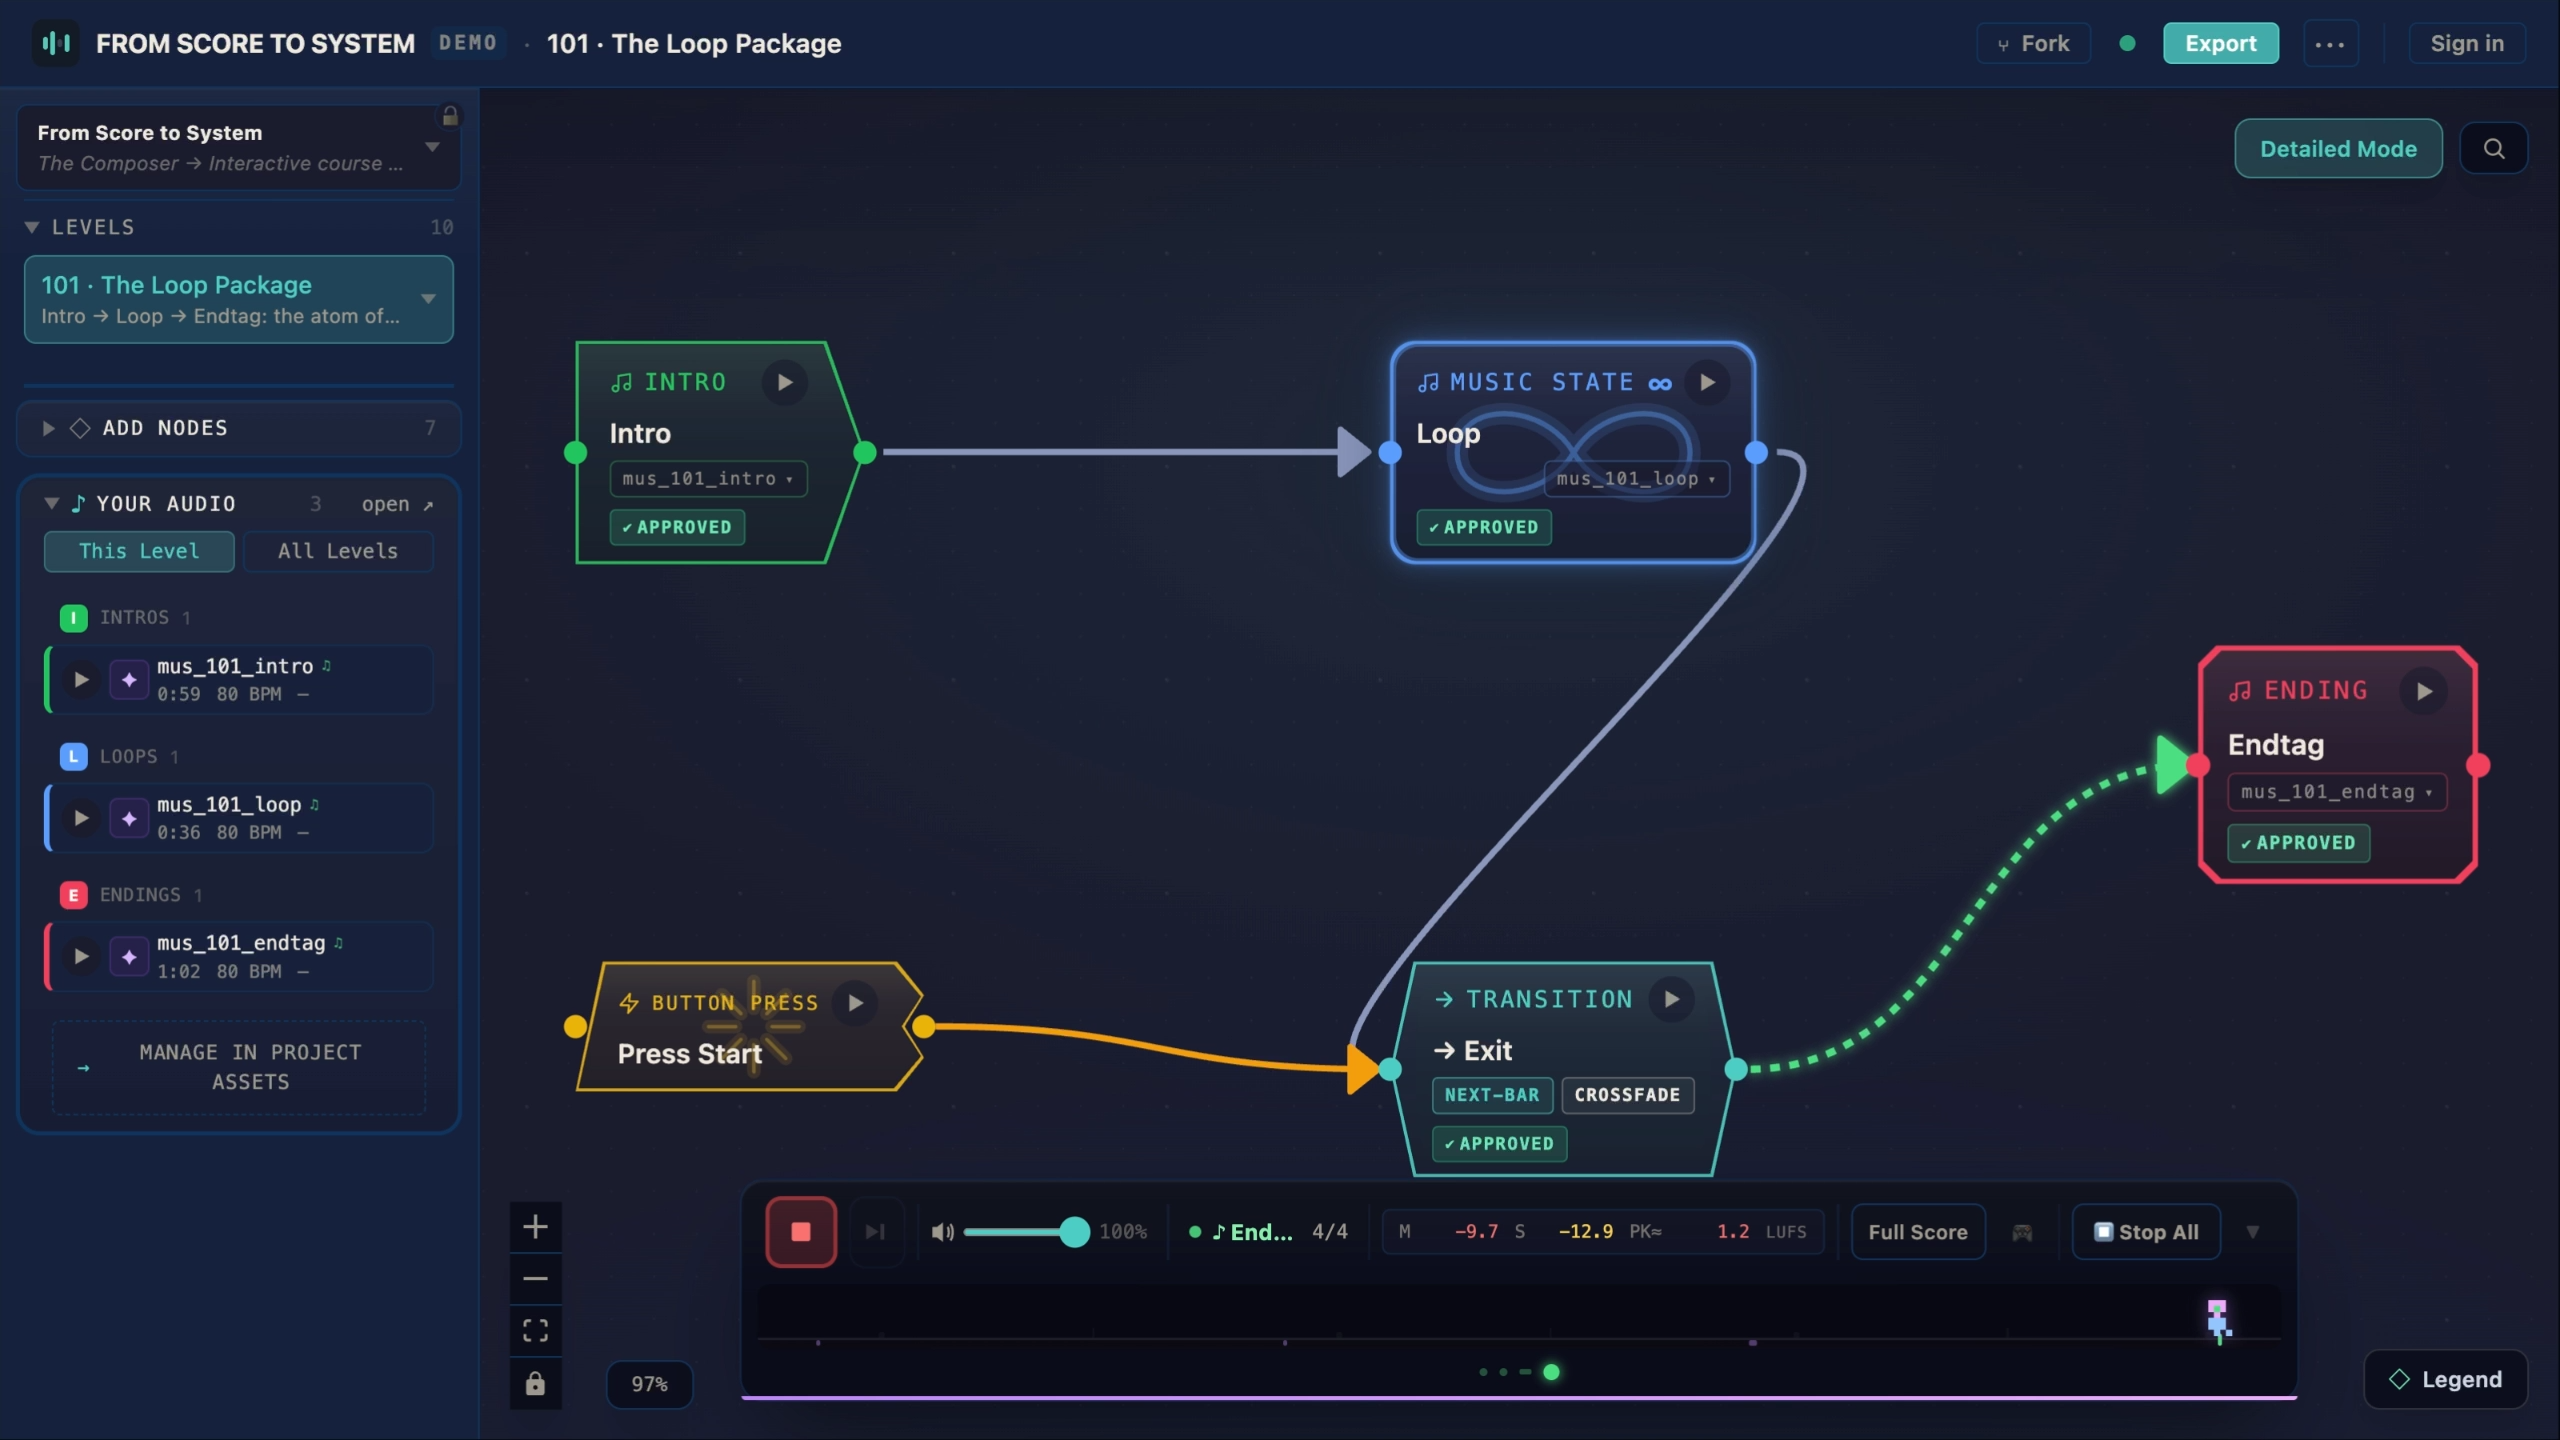Adjust the master volume slider knob
The height and width of the screenshot is (1440, 2560).
pos(1074,1232)
